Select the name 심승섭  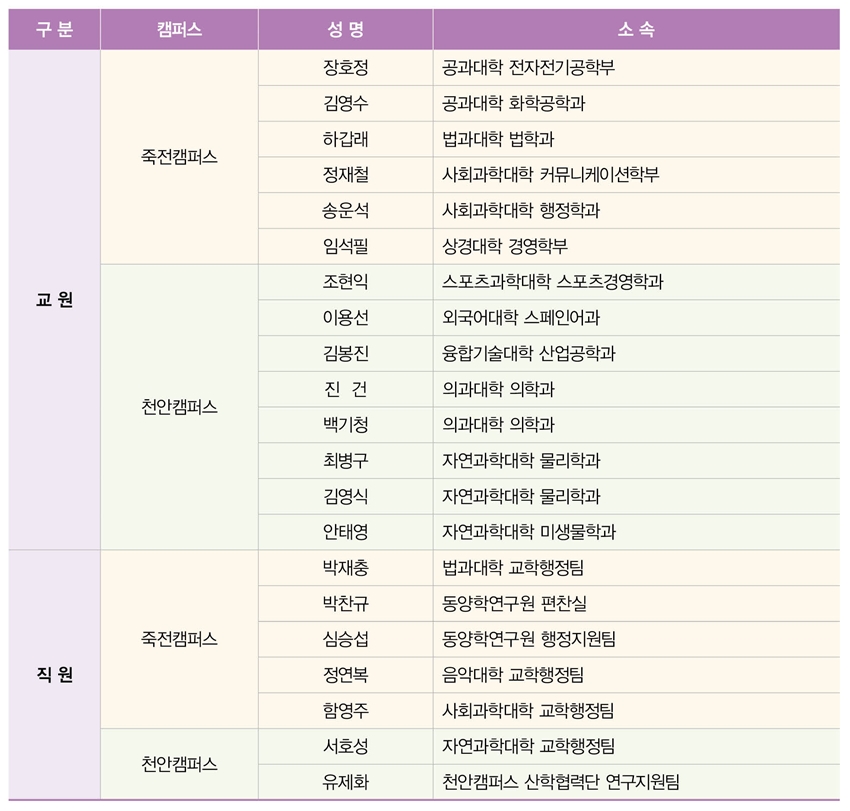point(346,639)
